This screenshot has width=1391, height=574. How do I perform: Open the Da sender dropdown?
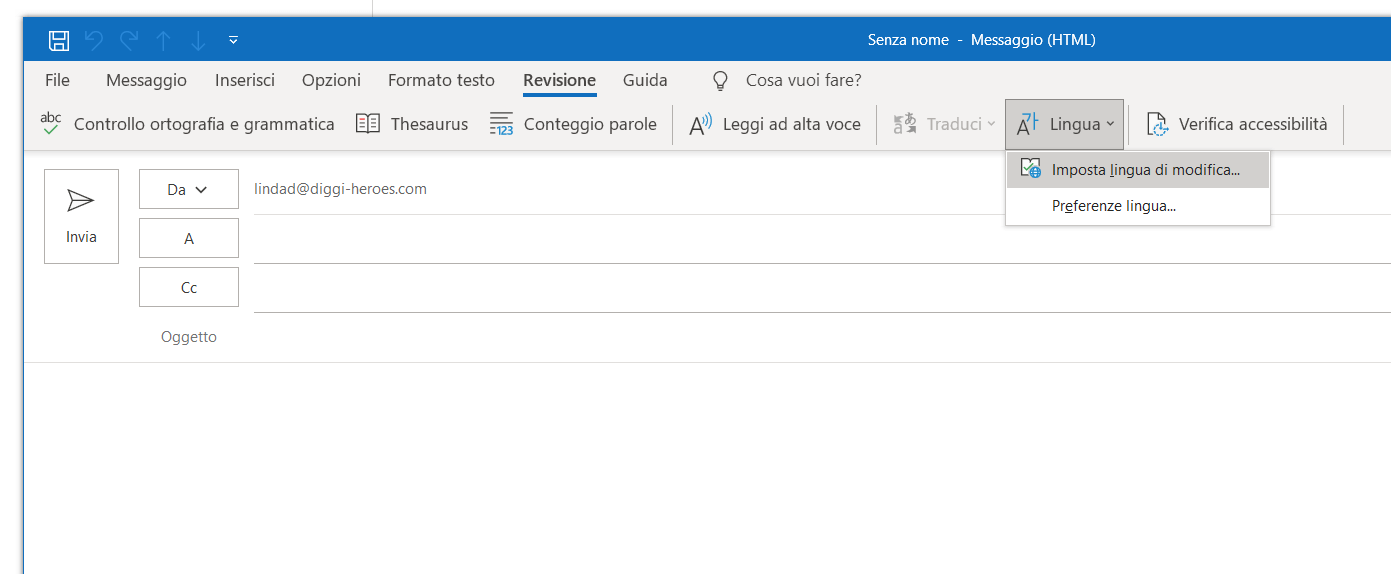pos(189,189)
